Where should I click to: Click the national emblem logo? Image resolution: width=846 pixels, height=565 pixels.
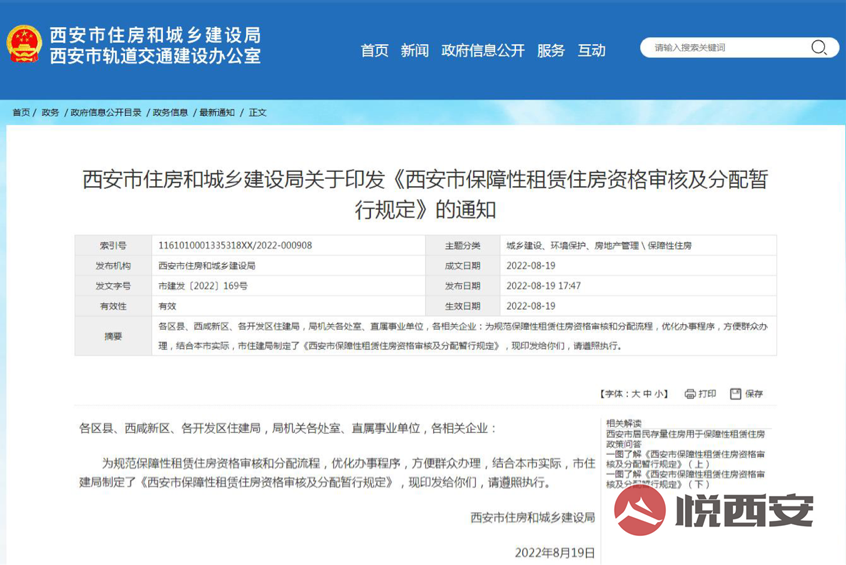point(24,45)
